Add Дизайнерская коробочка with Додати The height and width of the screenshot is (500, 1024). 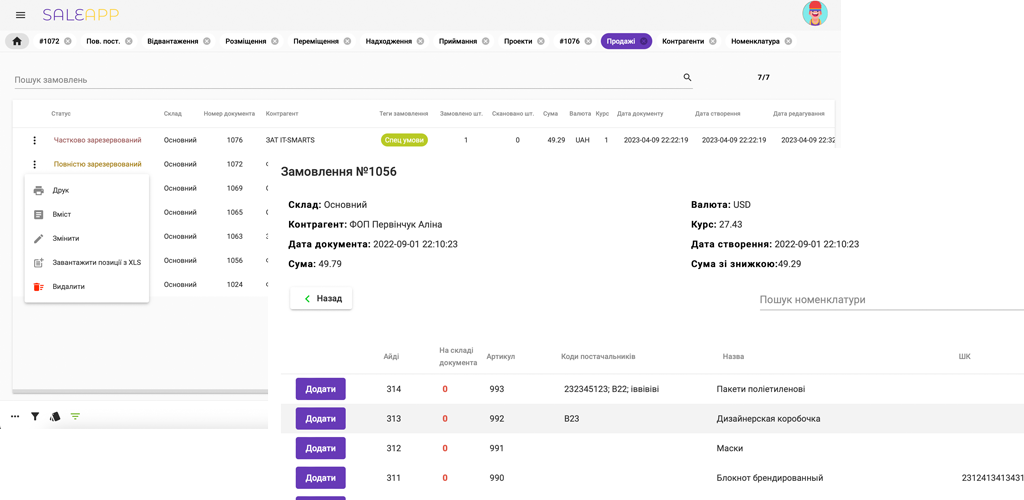point(321,418)
